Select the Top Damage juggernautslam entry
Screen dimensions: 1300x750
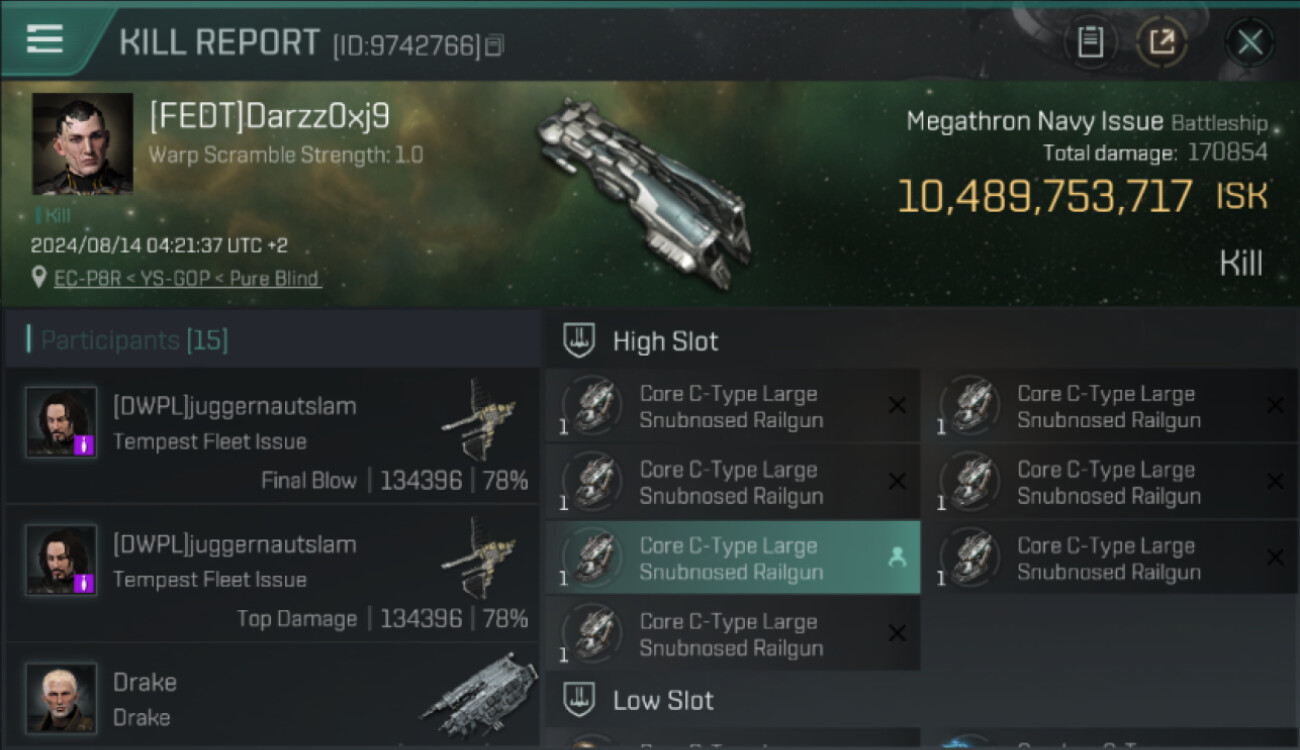(x=272, y=573)
